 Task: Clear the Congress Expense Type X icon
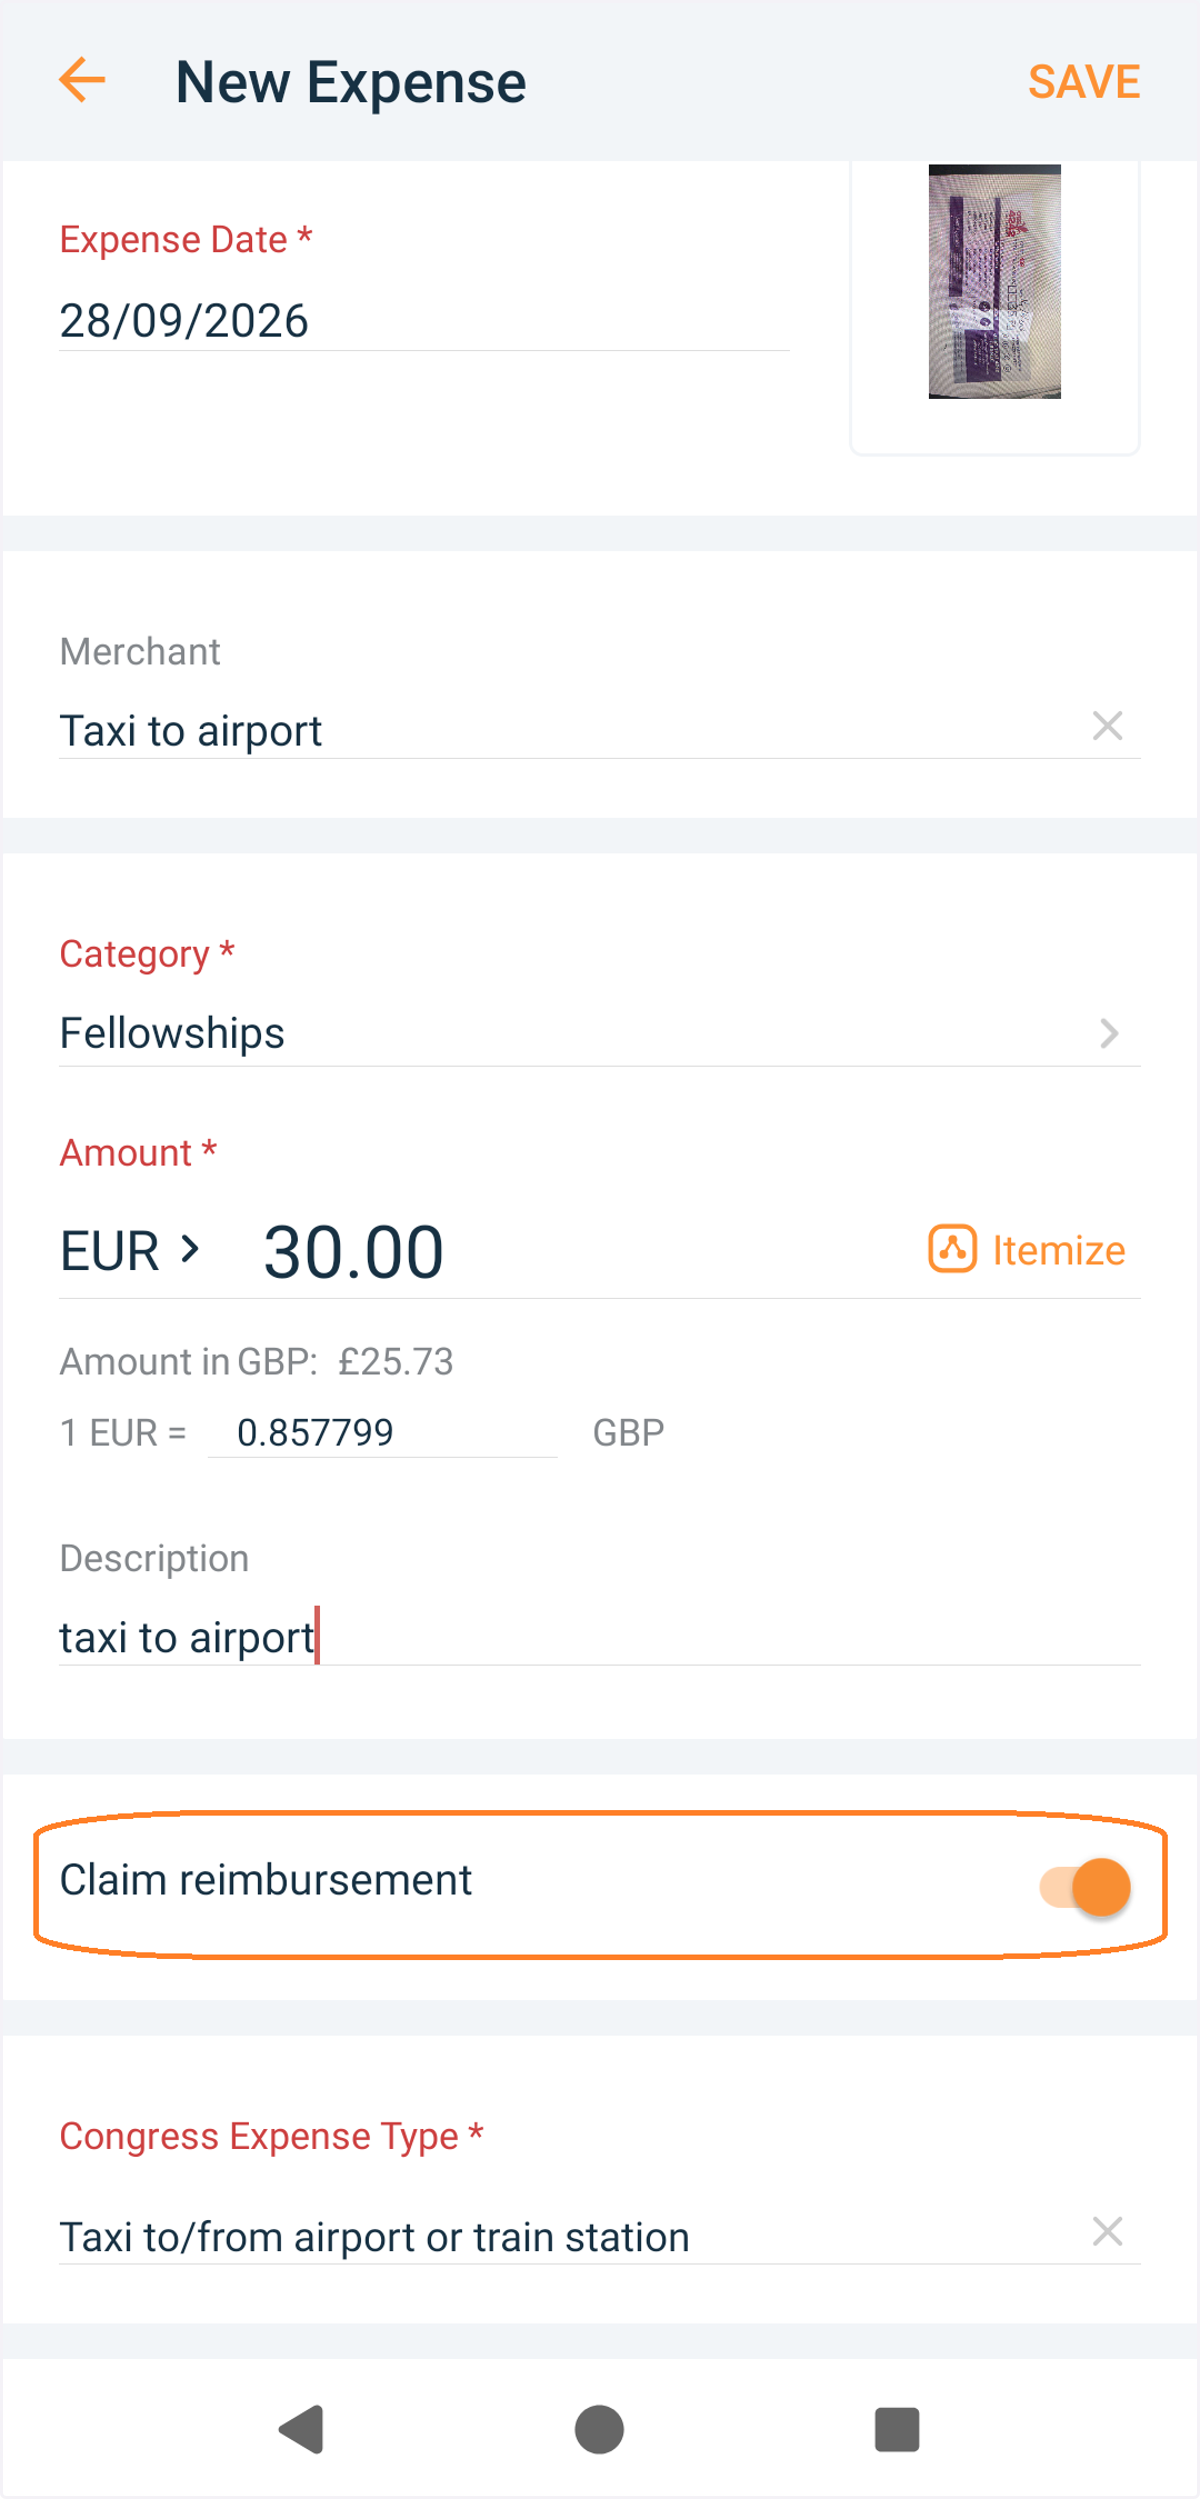(1107, 2231)
